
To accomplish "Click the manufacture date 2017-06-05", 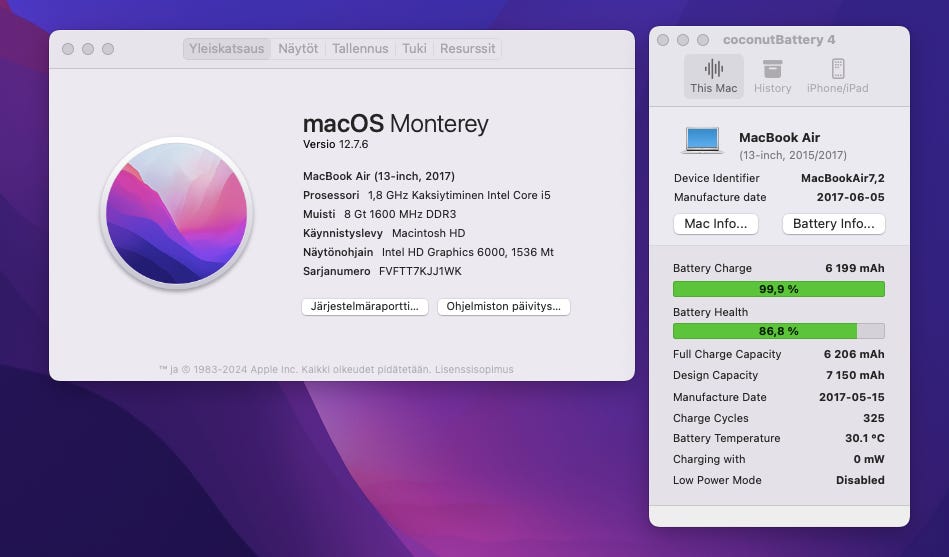I will (x=850, y=197).
